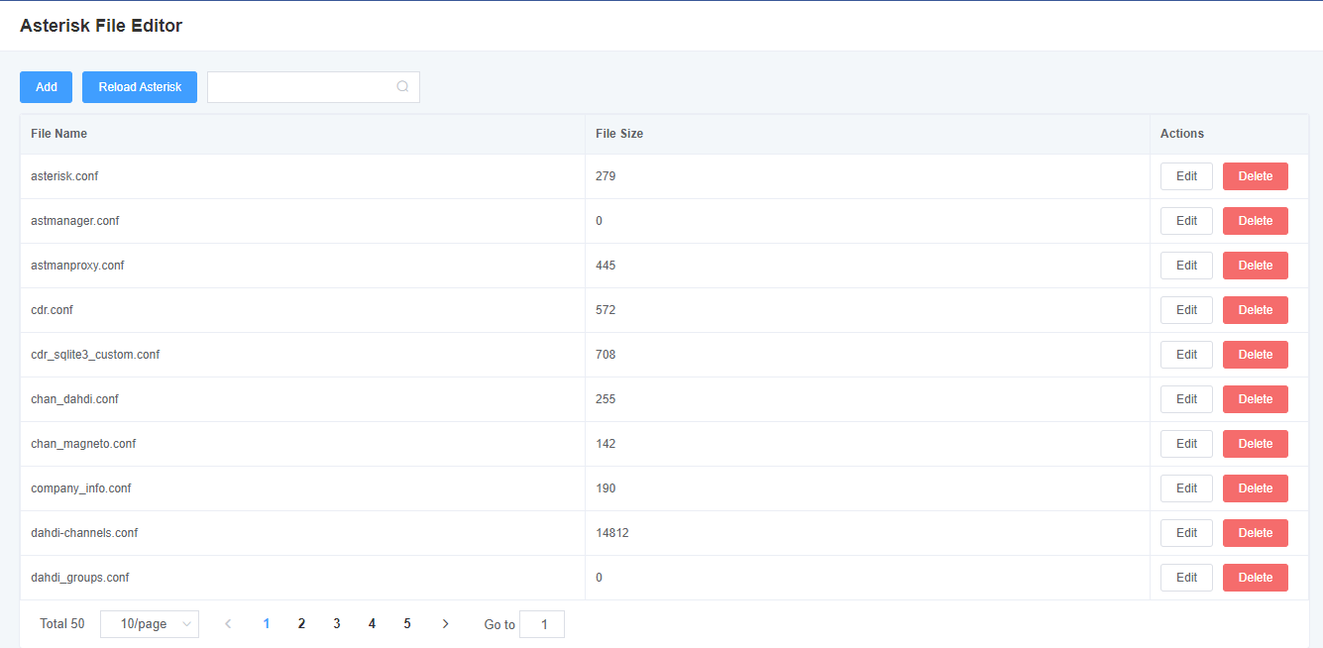Select page 3 in pagination

coord(337,624)
